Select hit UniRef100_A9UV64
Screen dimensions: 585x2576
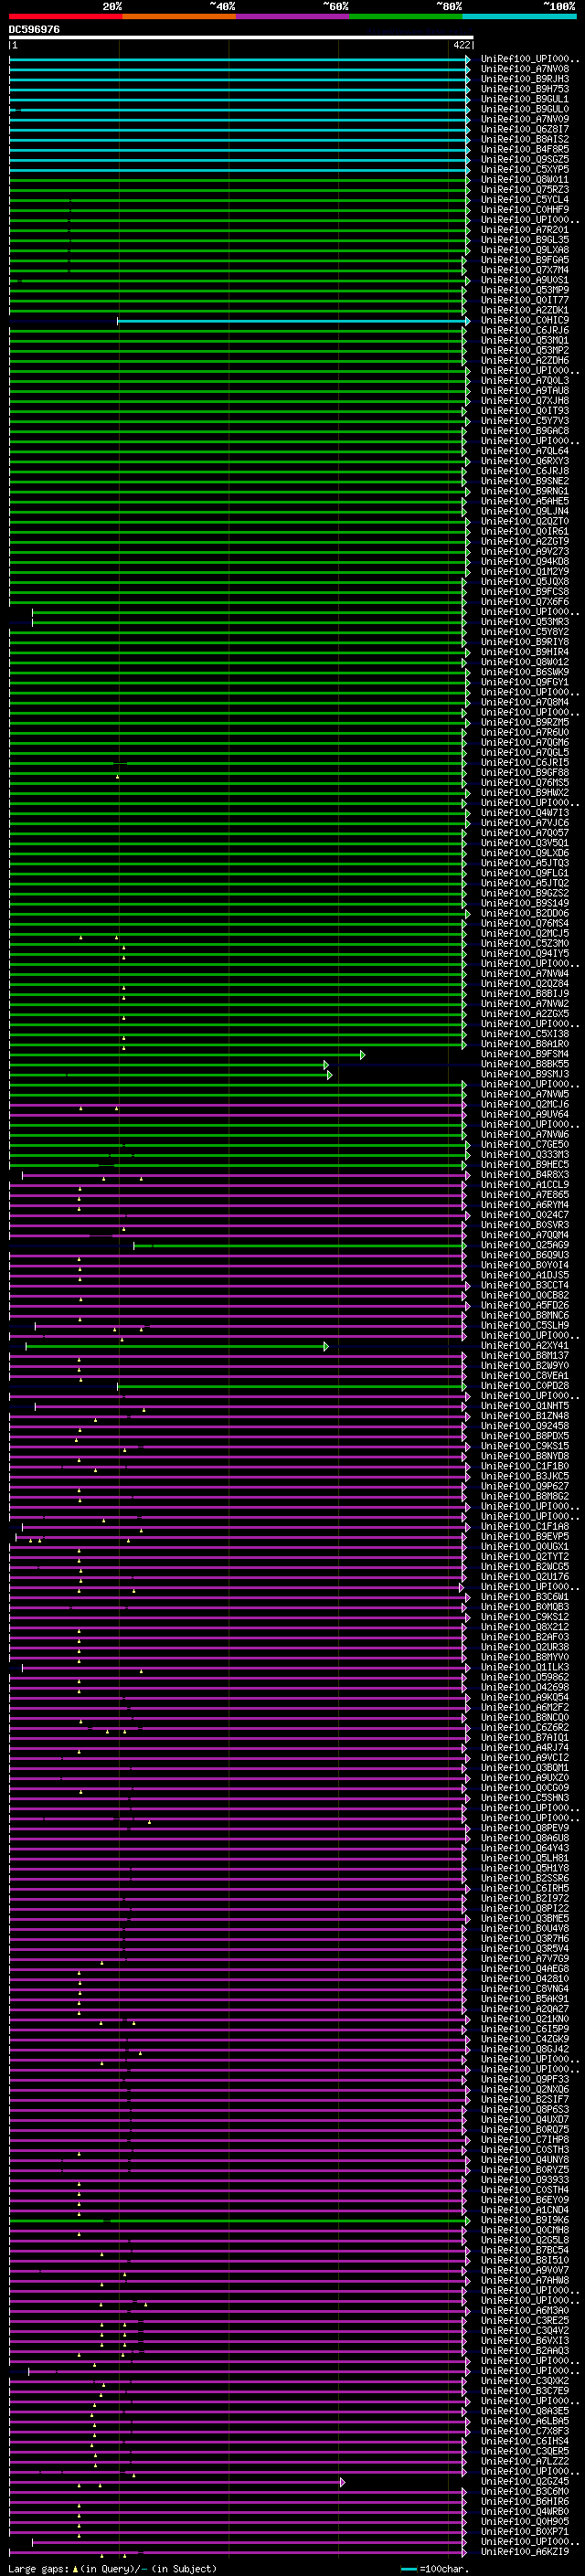[525, 1114]
